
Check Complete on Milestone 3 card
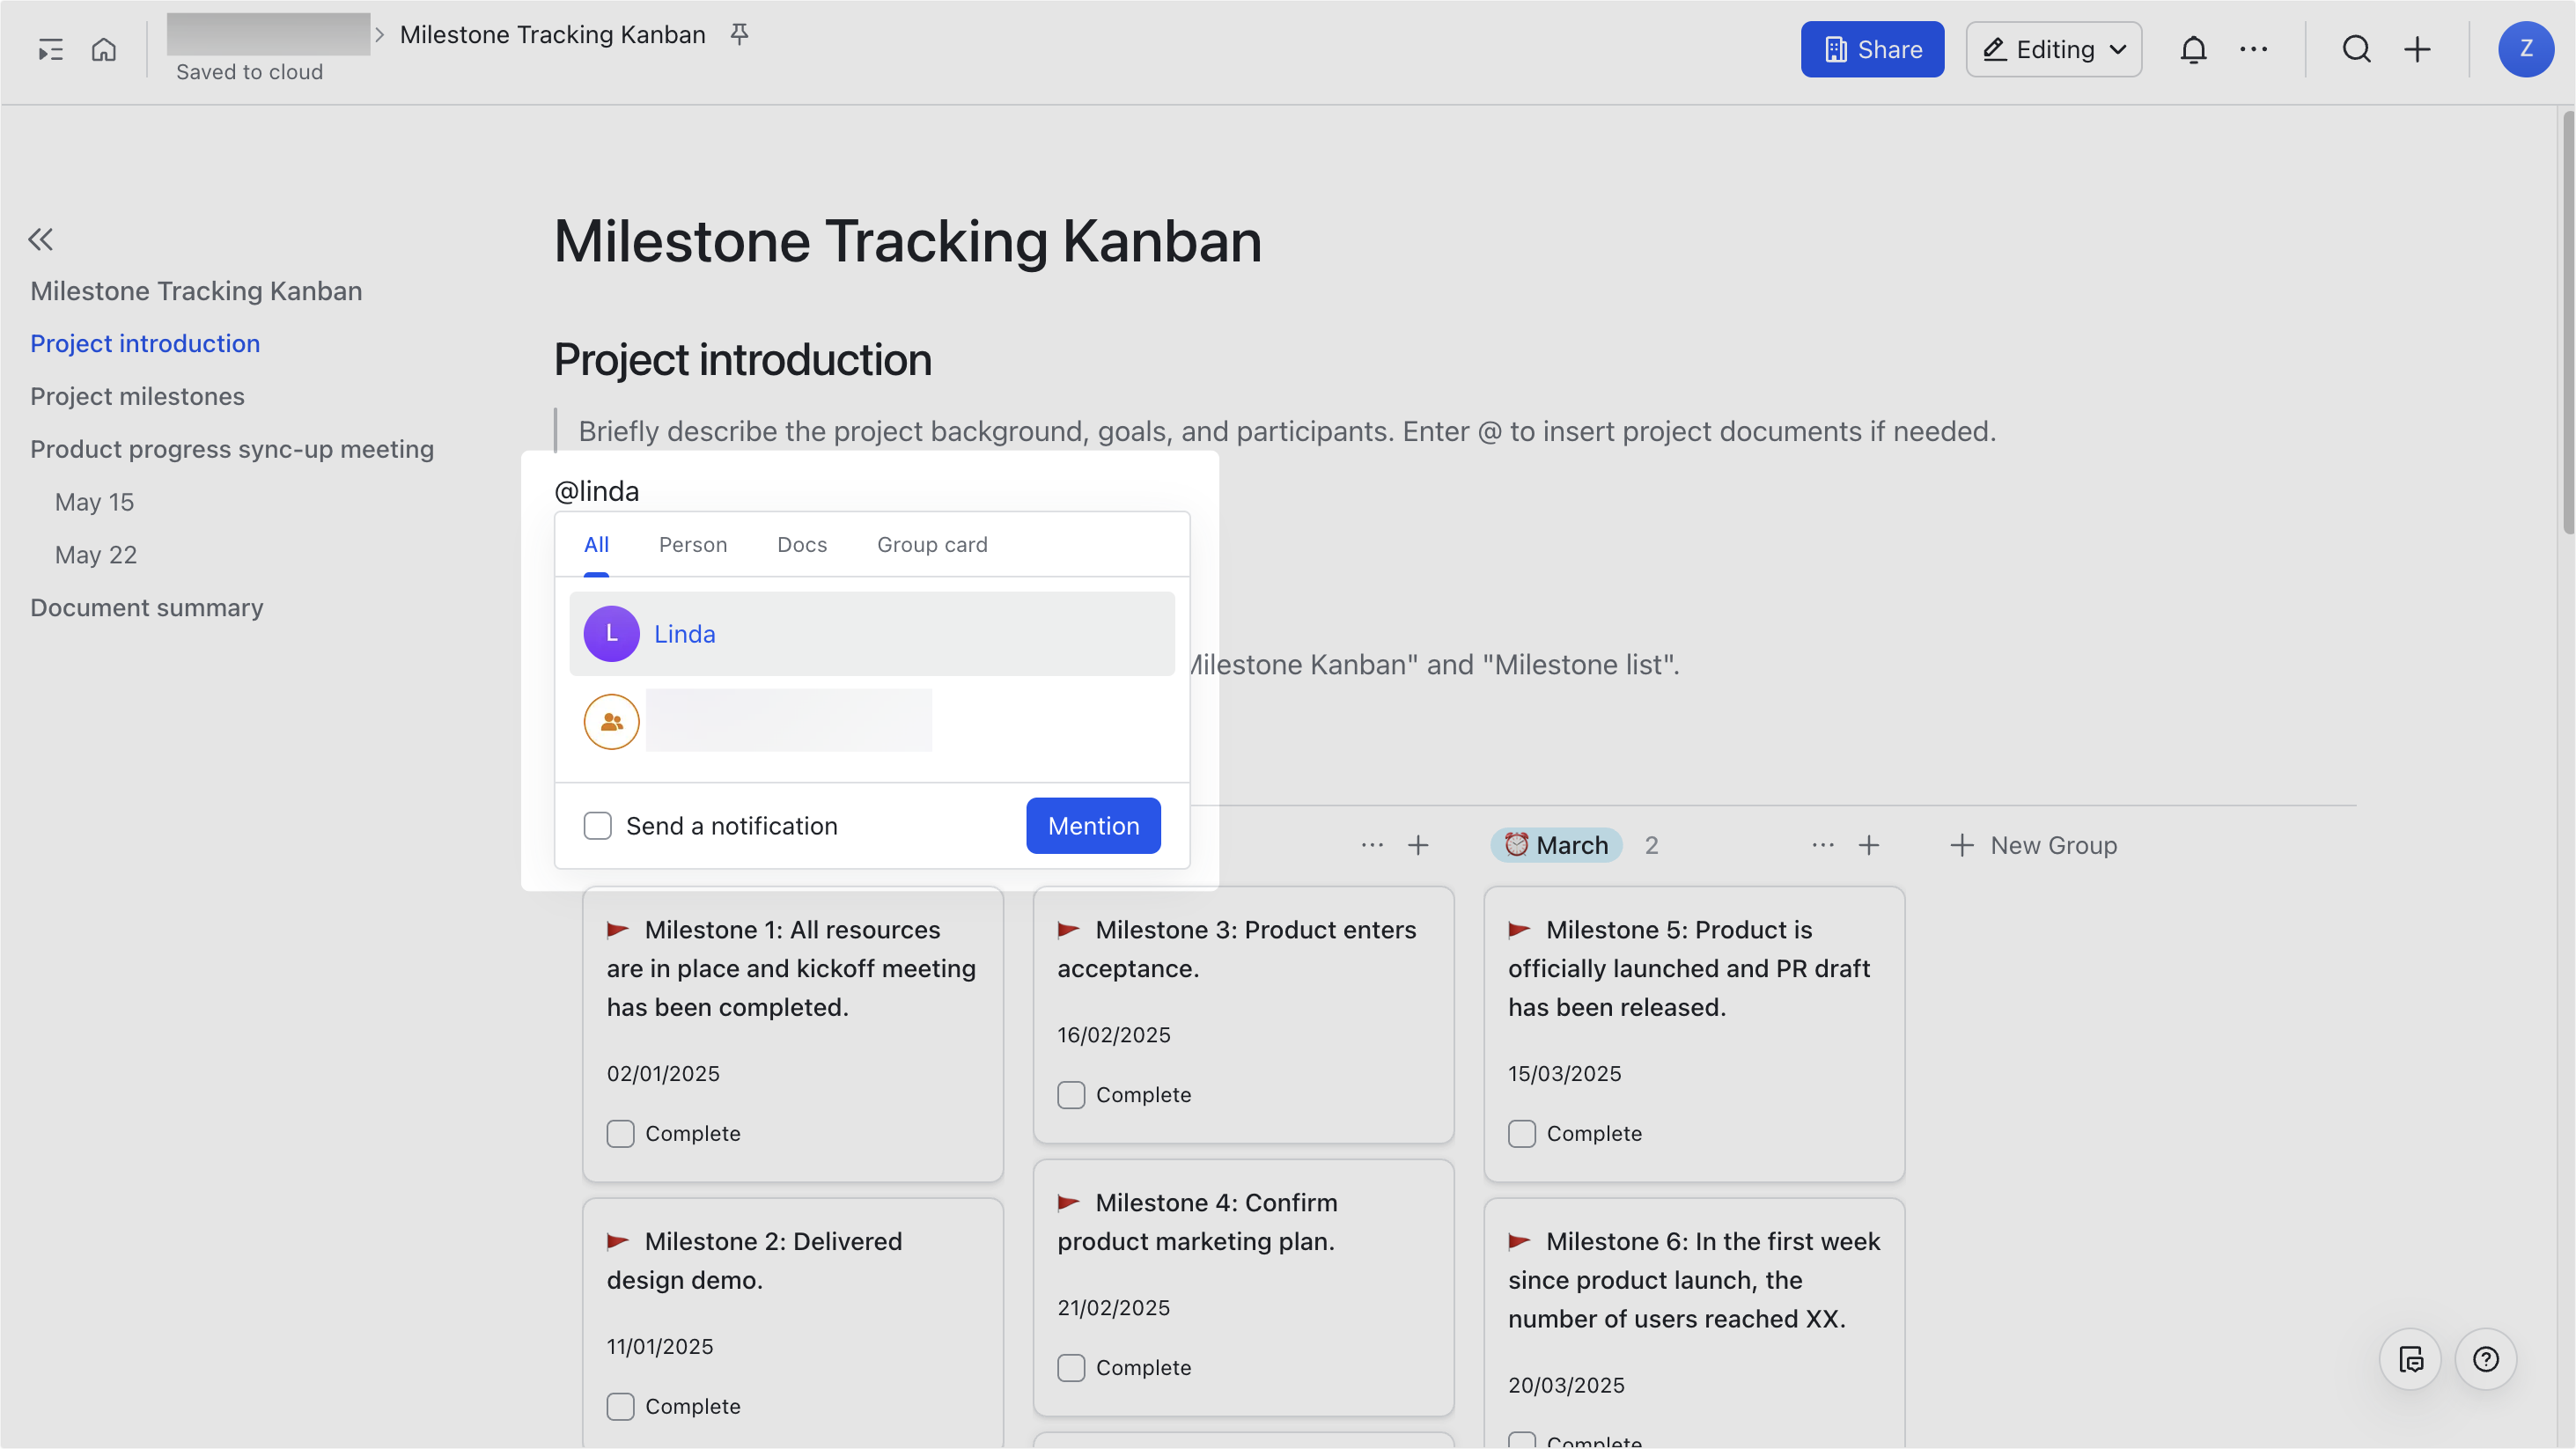coord(1072,1095)
